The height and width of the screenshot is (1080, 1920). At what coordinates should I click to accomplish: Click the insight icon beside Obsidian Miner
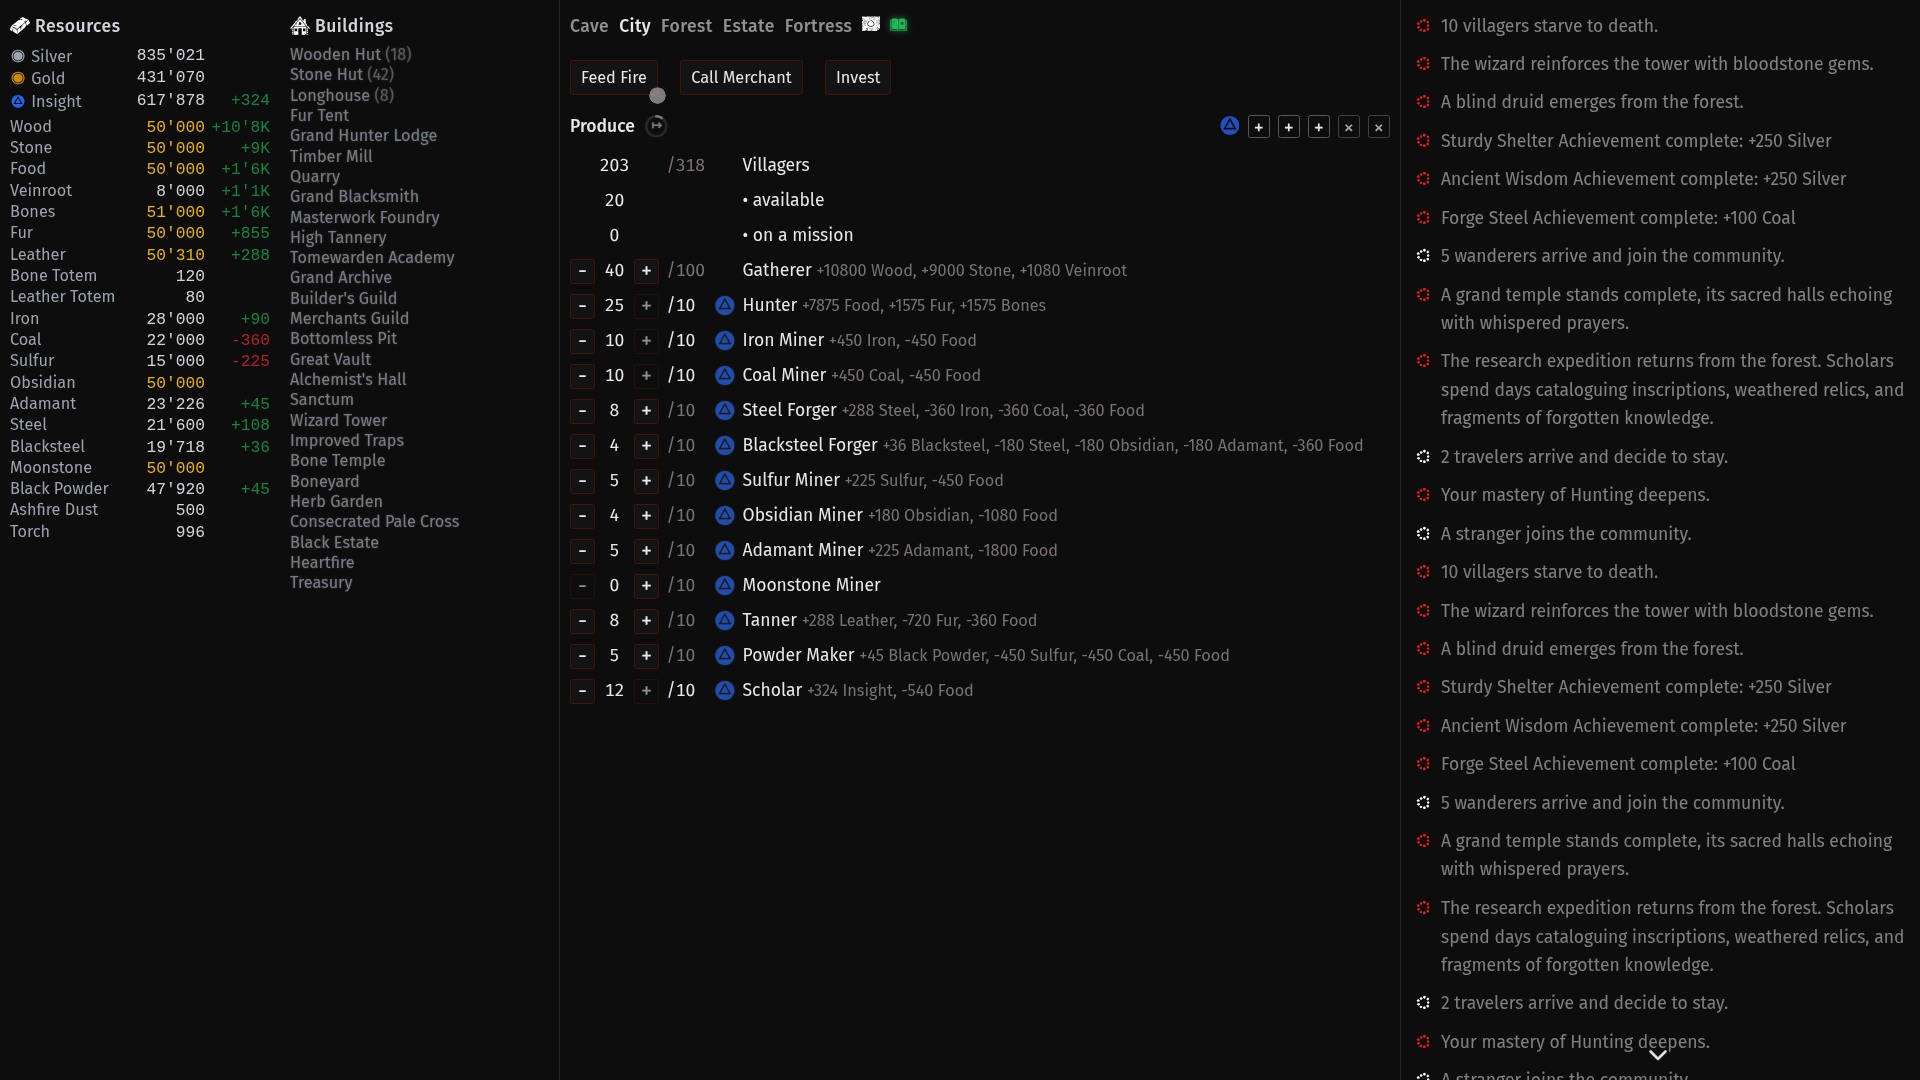coord(725,516)
